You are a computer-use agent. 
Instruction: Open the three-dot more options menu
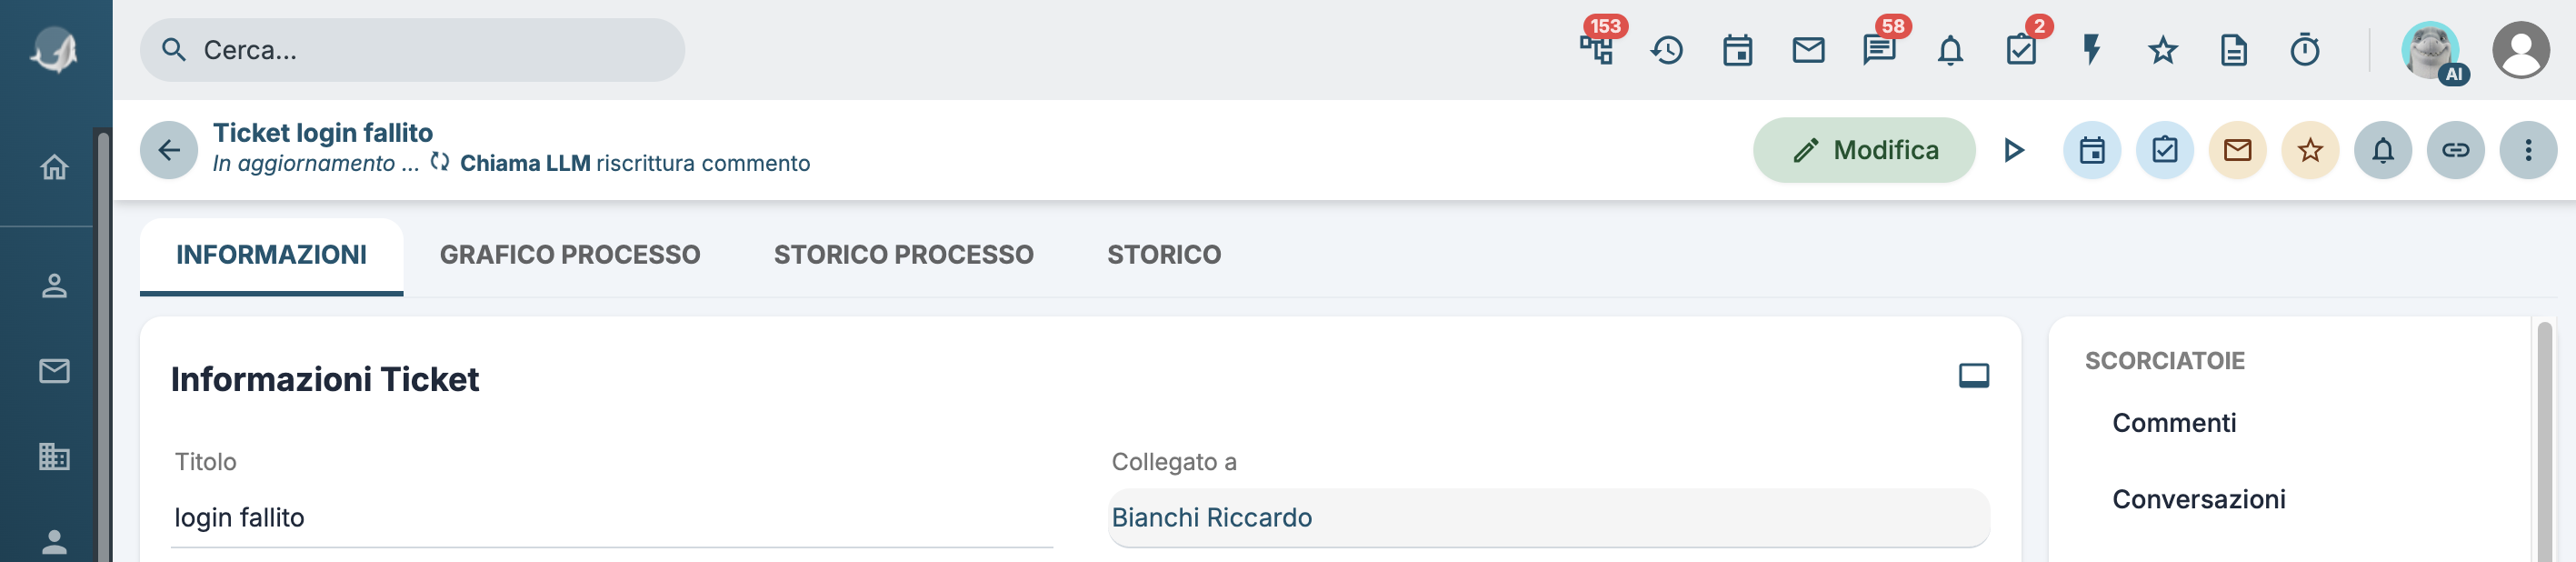(2528, 150)
